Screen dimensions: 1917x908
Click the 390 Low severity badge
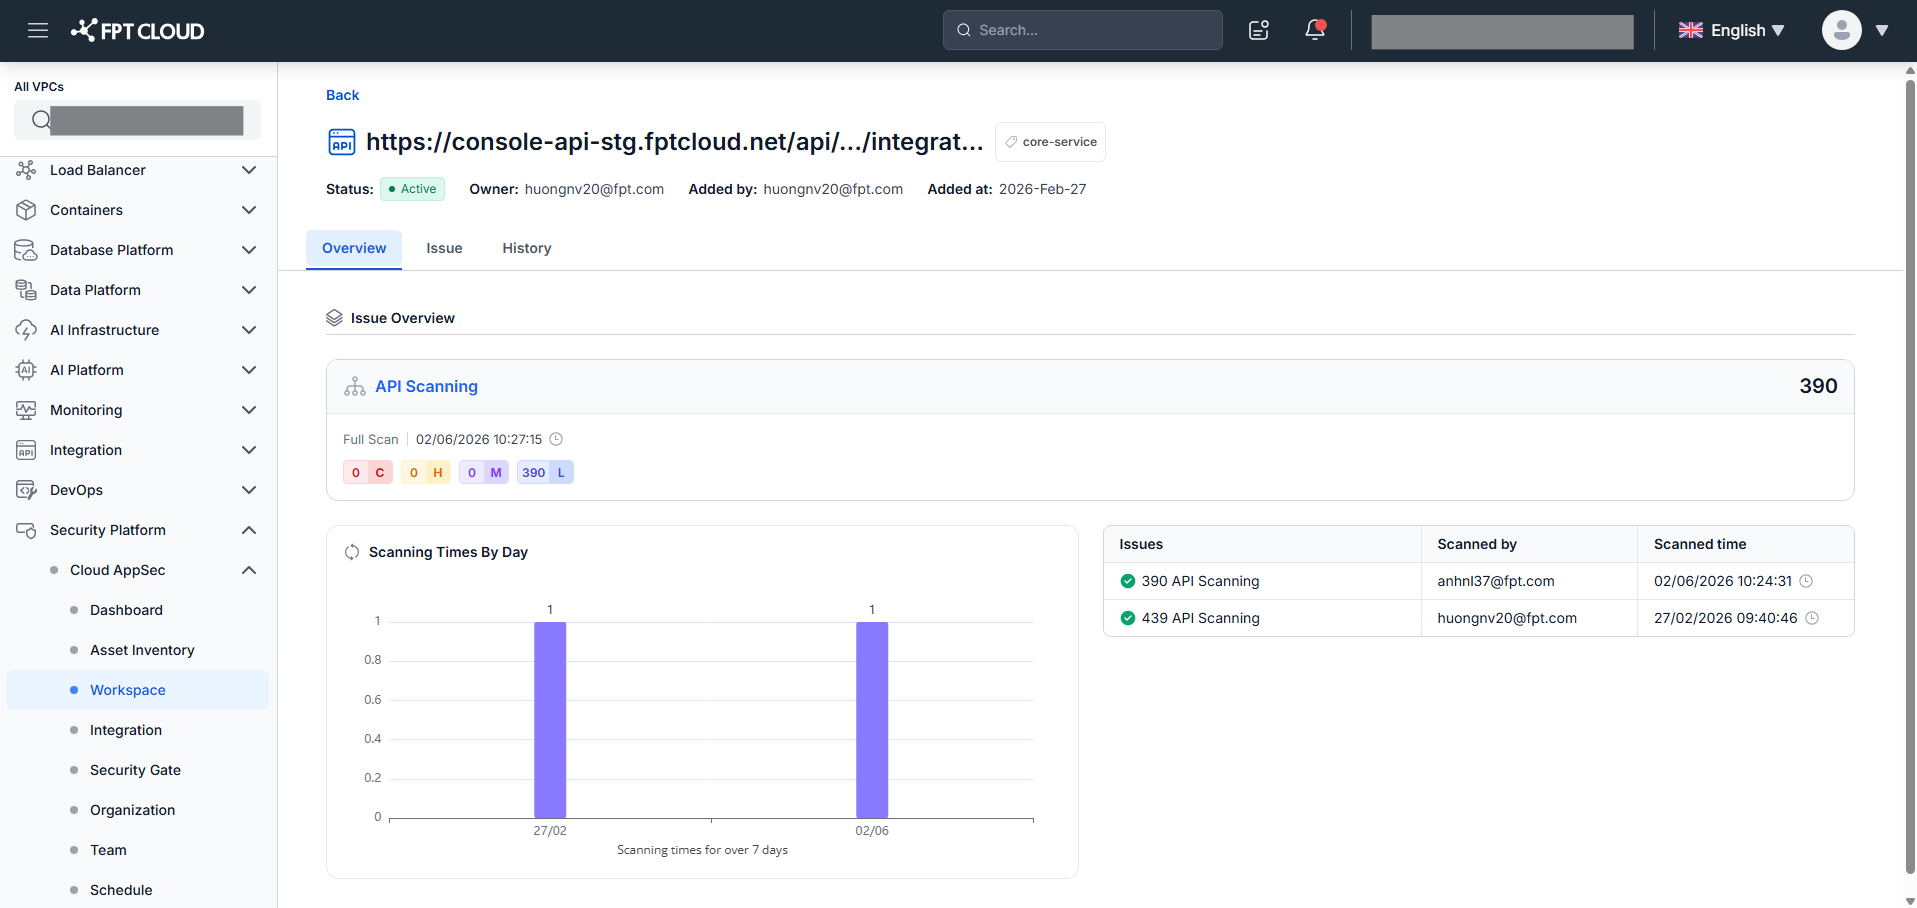tap(545, 473)
